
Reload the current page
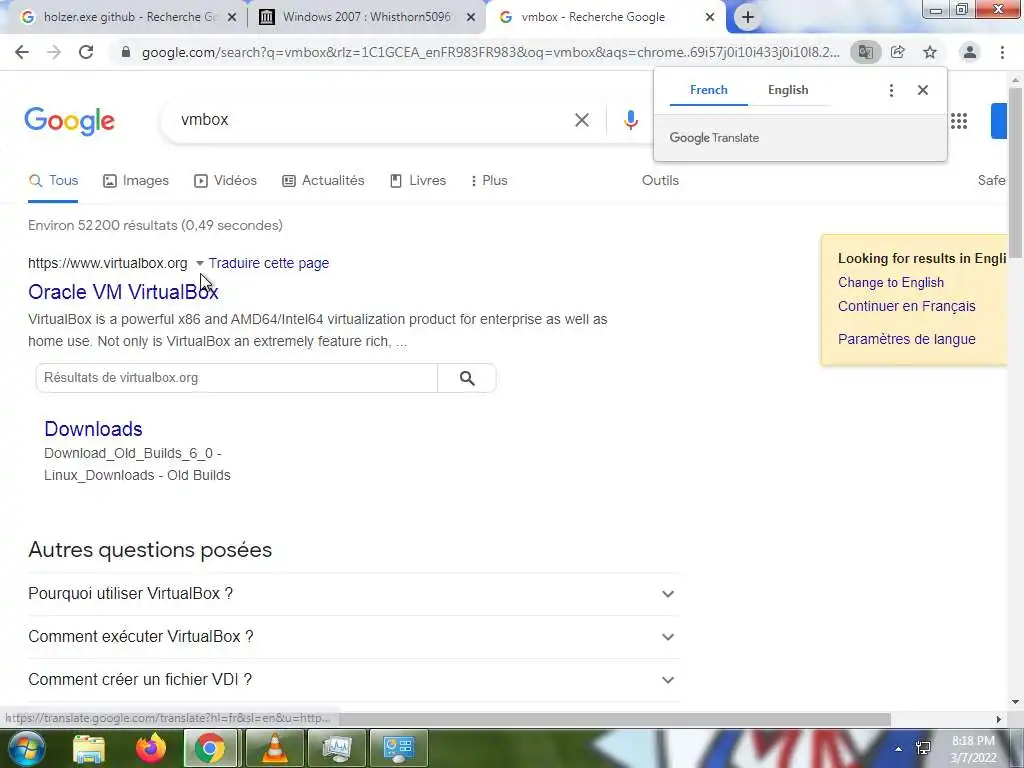point(86,52)
